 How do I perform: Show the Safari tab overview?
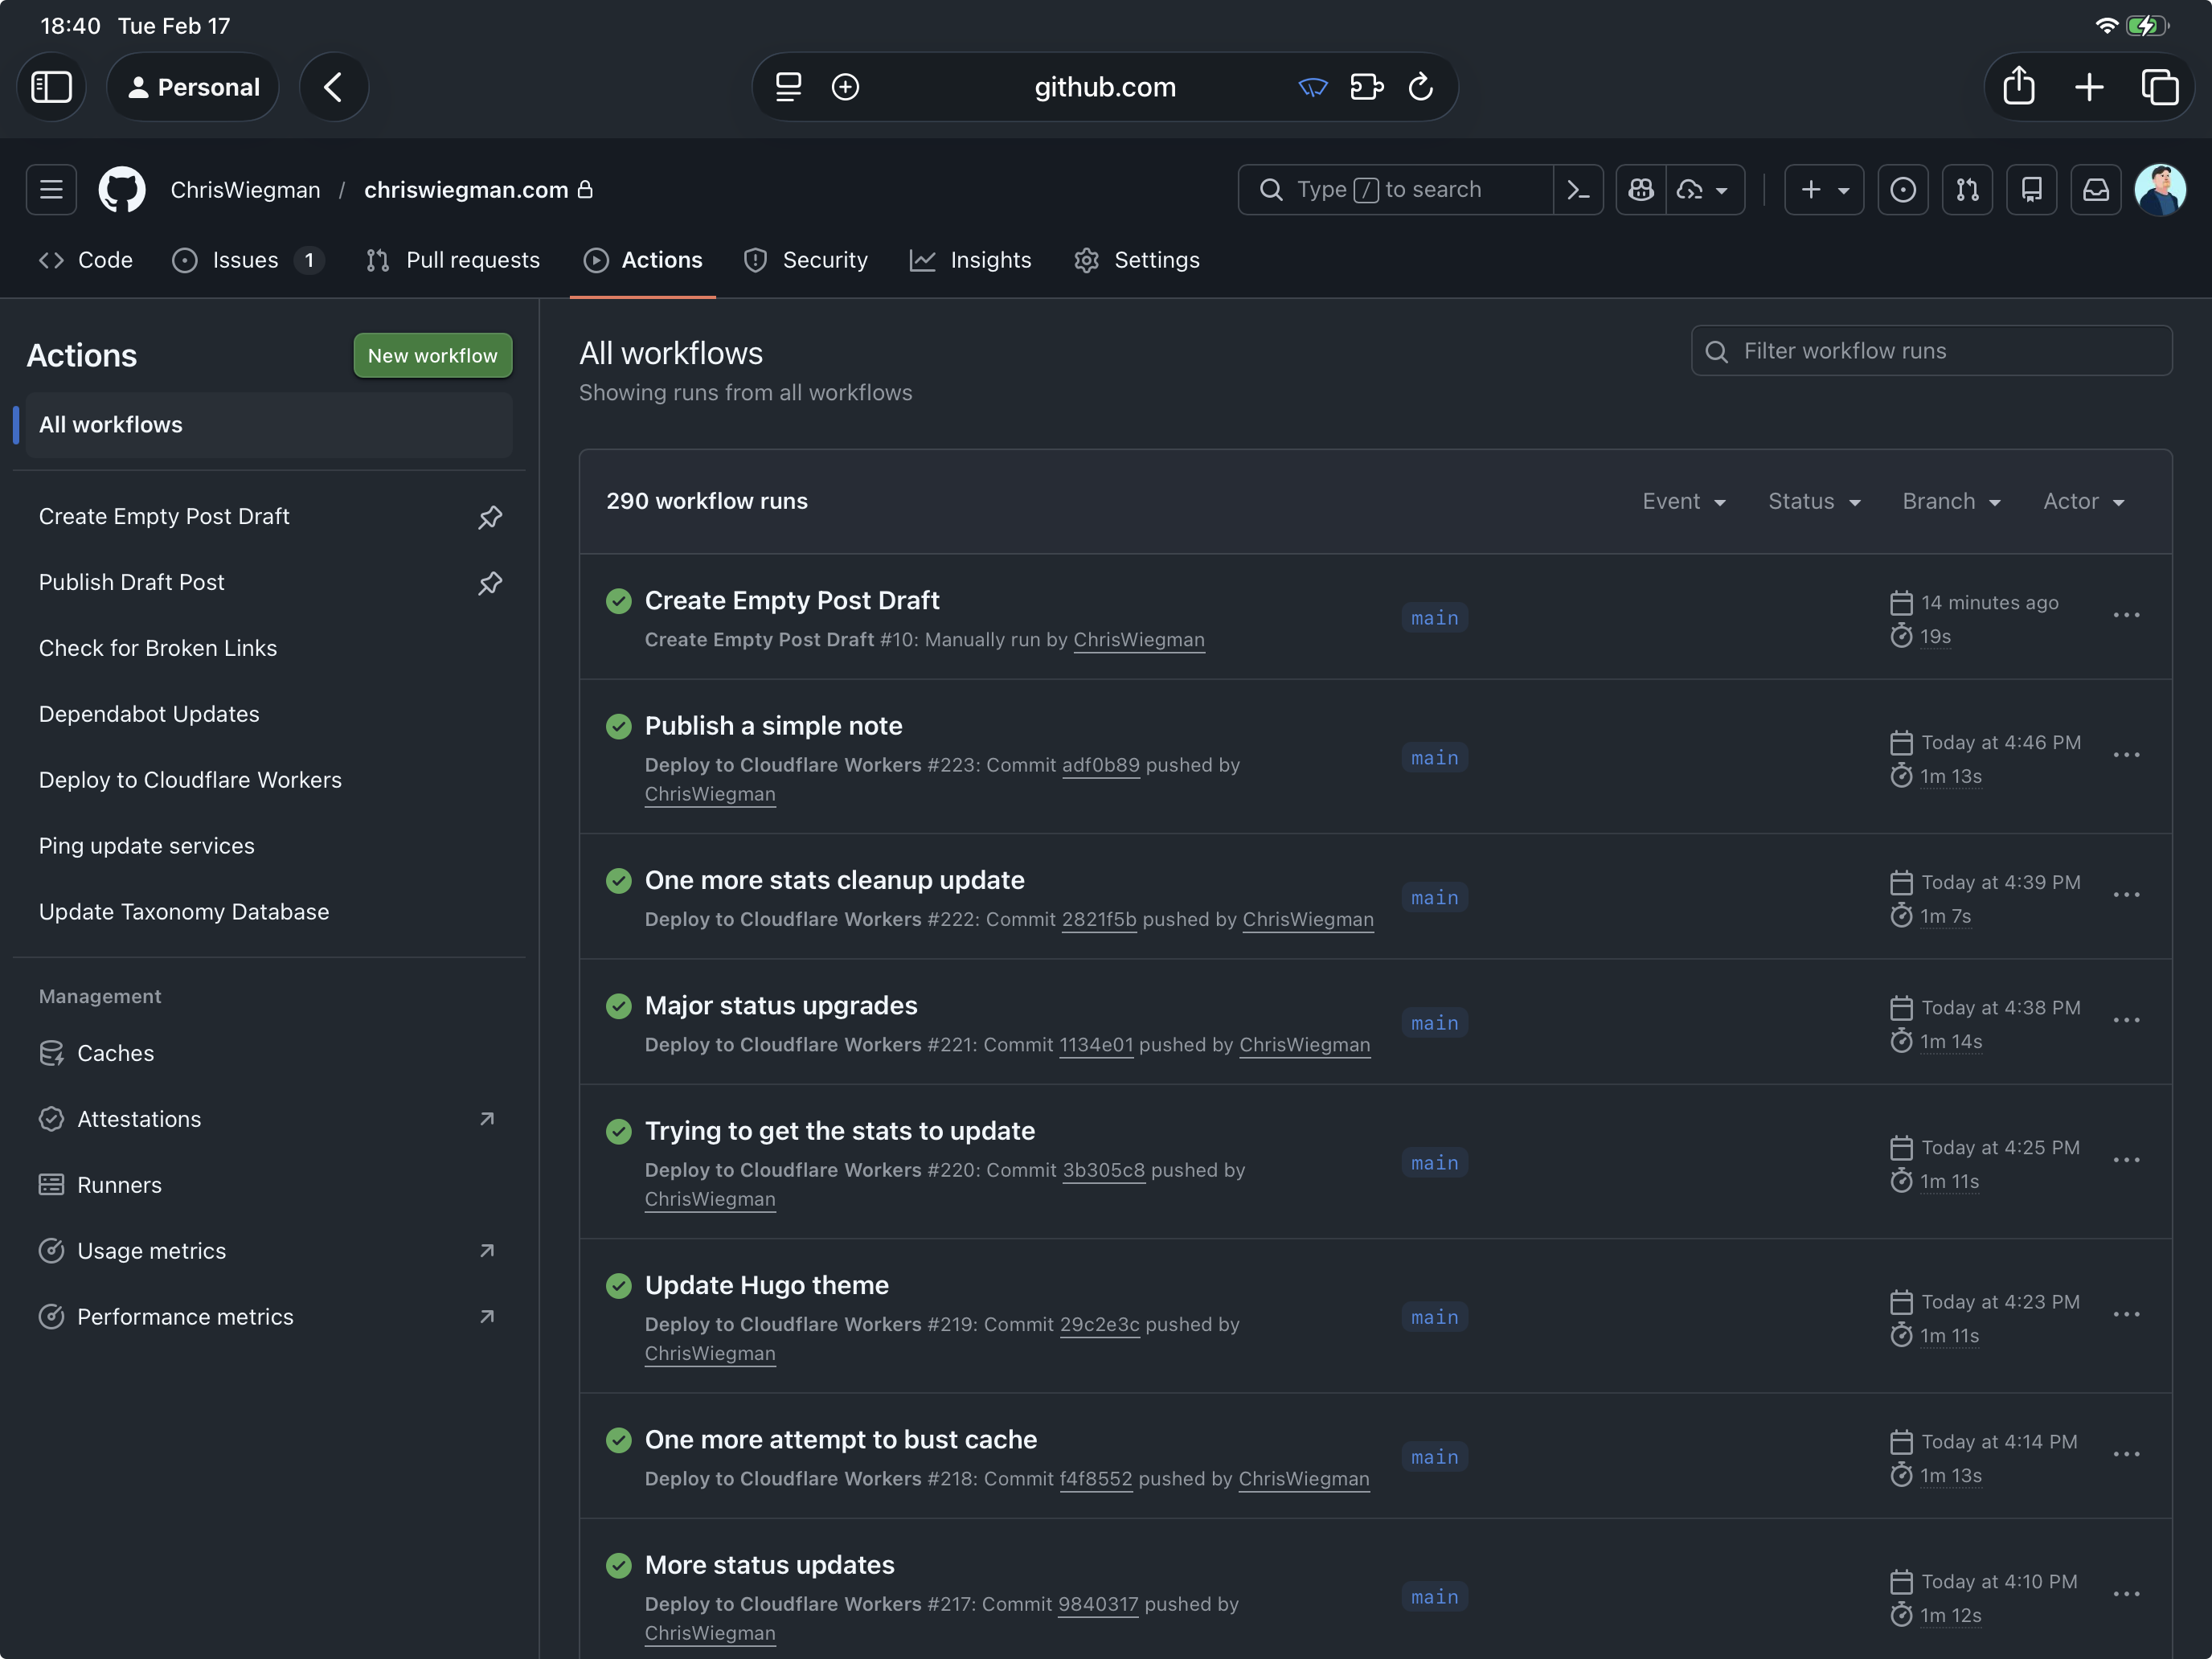click(2159, 87)
